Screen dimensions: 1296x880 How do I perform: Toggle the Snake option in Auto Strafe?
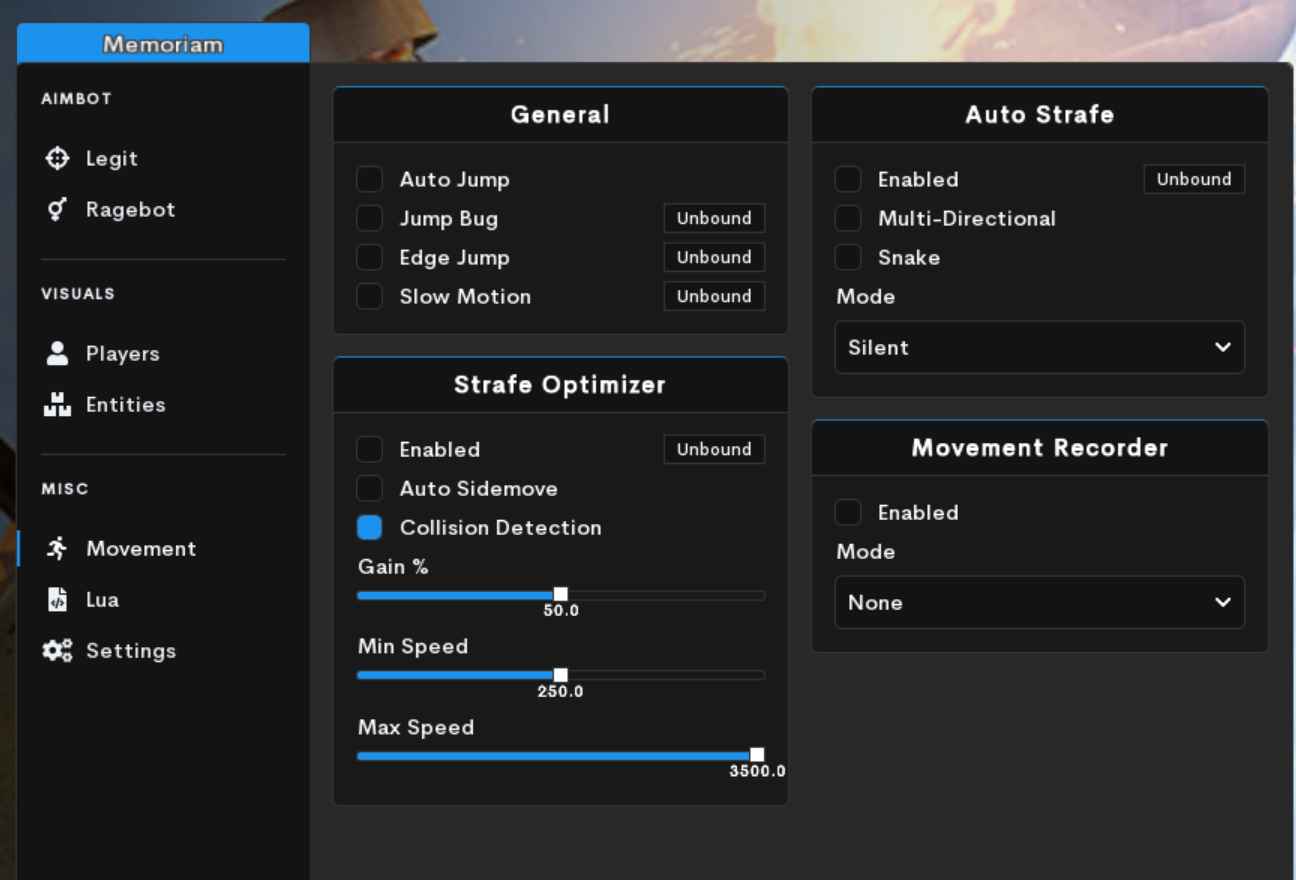pos(848,257)
